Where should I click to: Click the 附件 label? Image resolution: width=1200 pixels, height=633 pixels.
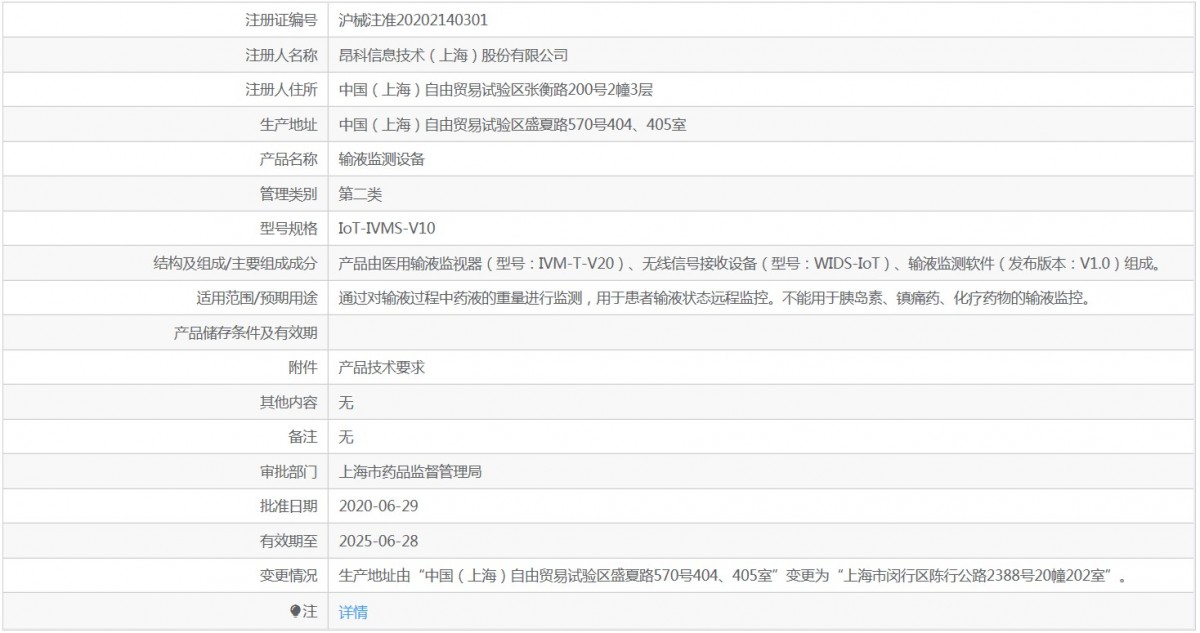tap(303, 367)
